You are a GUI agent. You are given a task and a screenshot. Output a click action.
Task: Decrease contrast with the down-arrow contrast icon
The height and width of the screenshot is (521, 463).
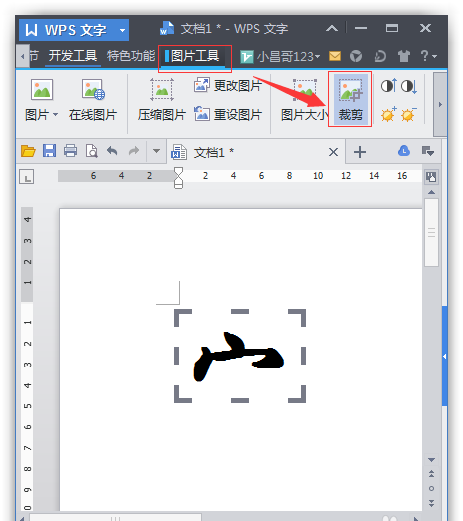tap(409, 86)
